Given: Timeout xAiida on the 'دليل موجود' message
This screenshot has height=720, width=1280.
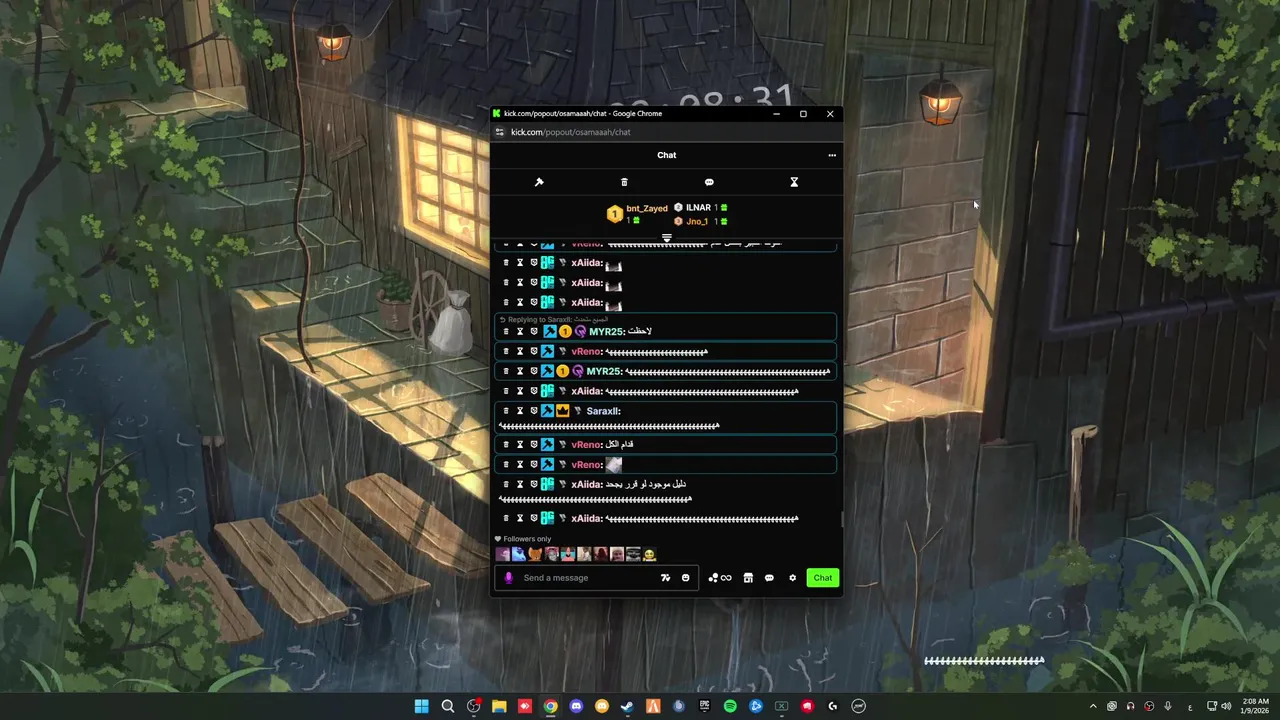Looking at the screenshot, I should (x=520, y=484).
